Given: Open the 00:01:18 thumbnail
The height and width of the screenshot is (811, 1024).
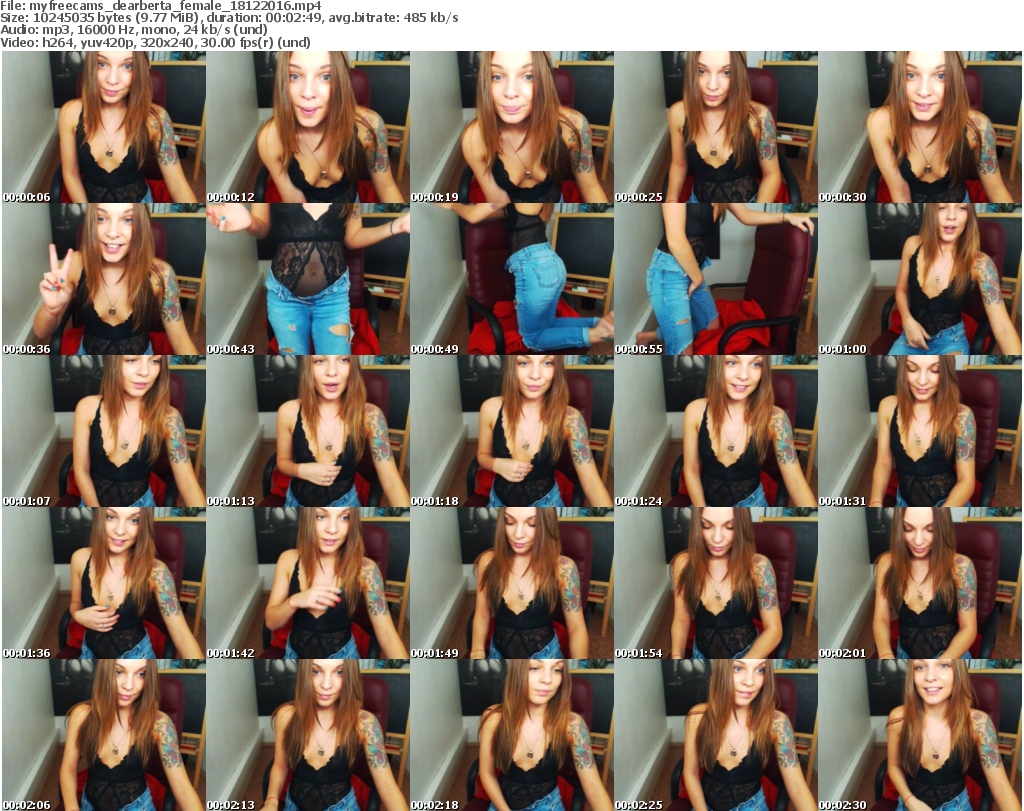Looking at the screenshot, I should click(512, 431).
